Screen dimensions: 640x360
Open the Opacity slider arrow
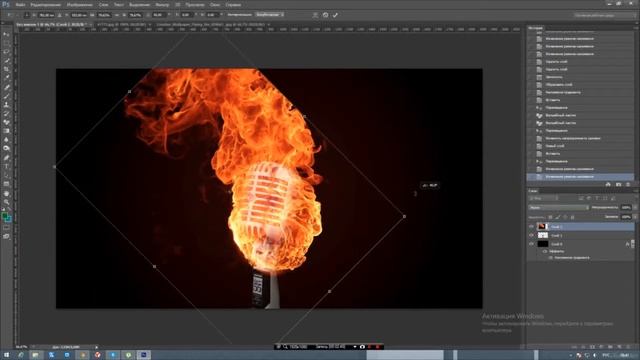(x=635, y=208)
